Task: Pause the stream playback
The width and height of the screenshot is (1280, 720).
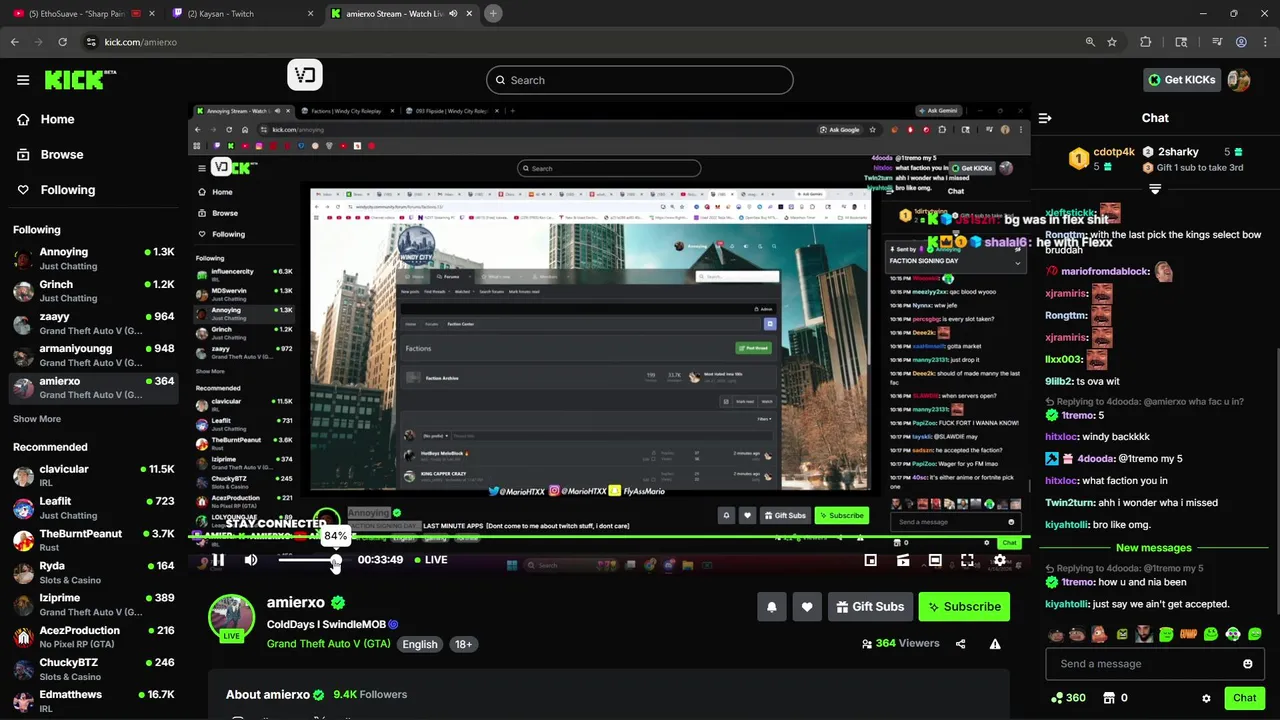Action: (218, 560)
